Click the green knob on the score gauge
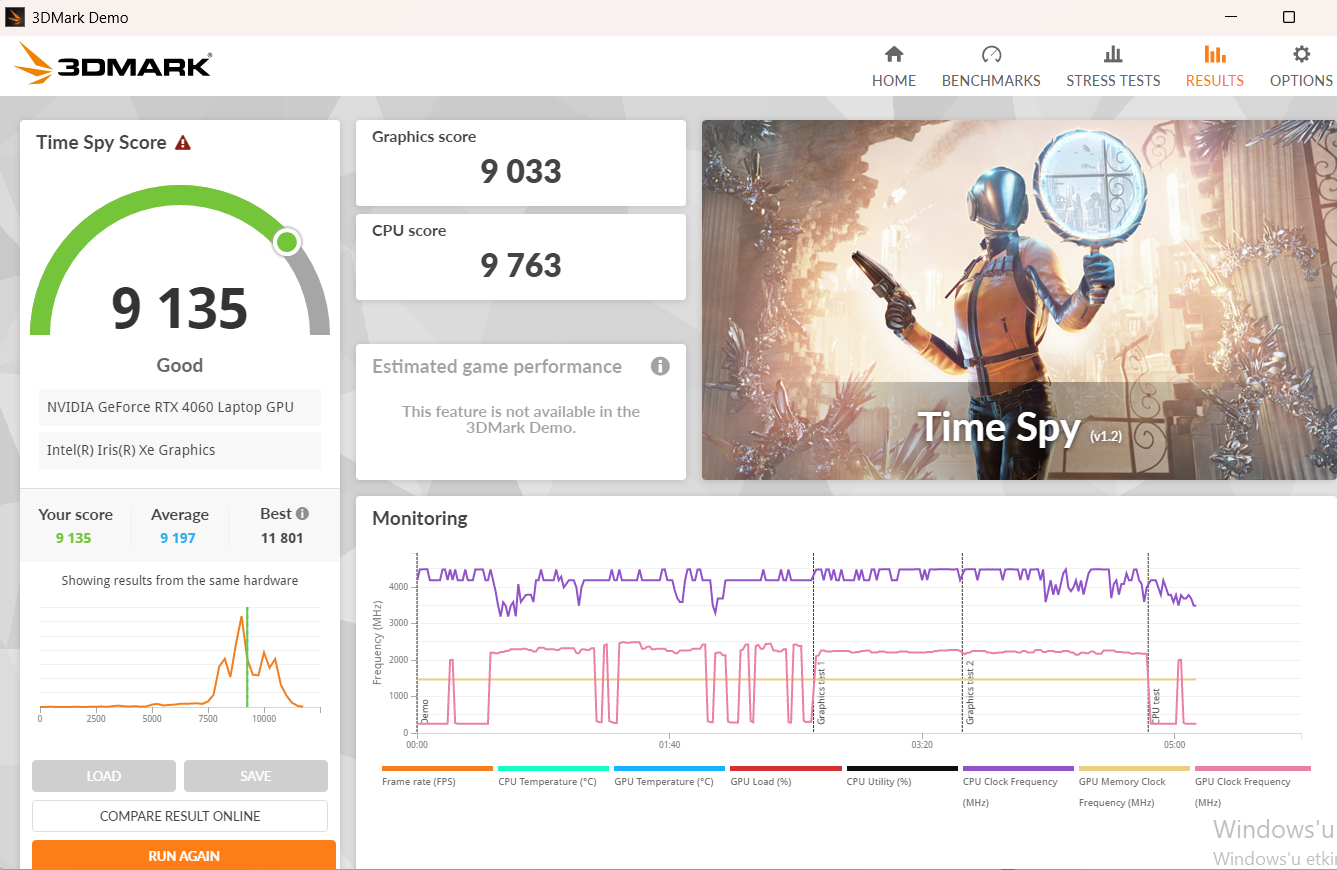The image size is (1337, 870). 287,241
